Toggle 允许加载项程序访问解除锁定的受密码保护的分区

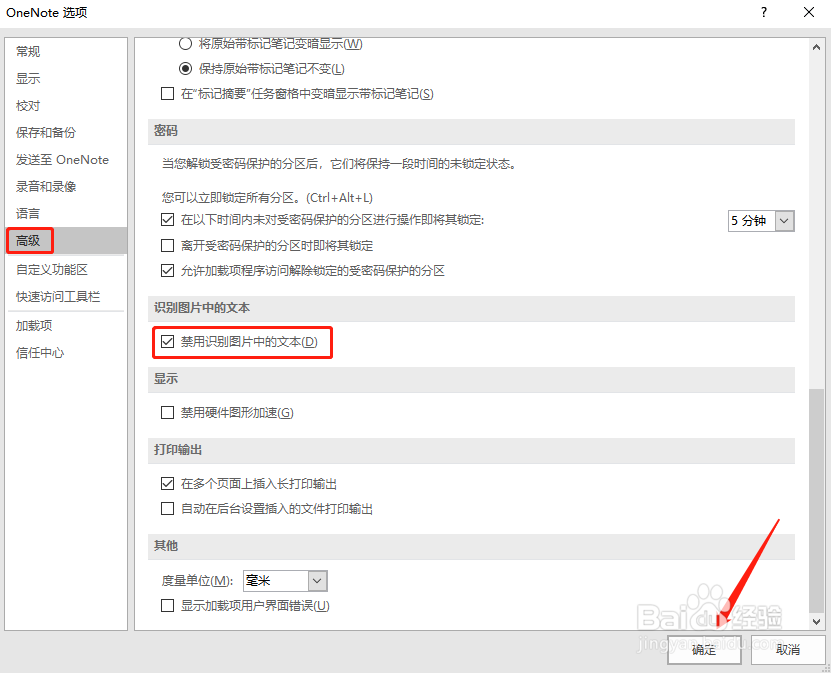167,271
